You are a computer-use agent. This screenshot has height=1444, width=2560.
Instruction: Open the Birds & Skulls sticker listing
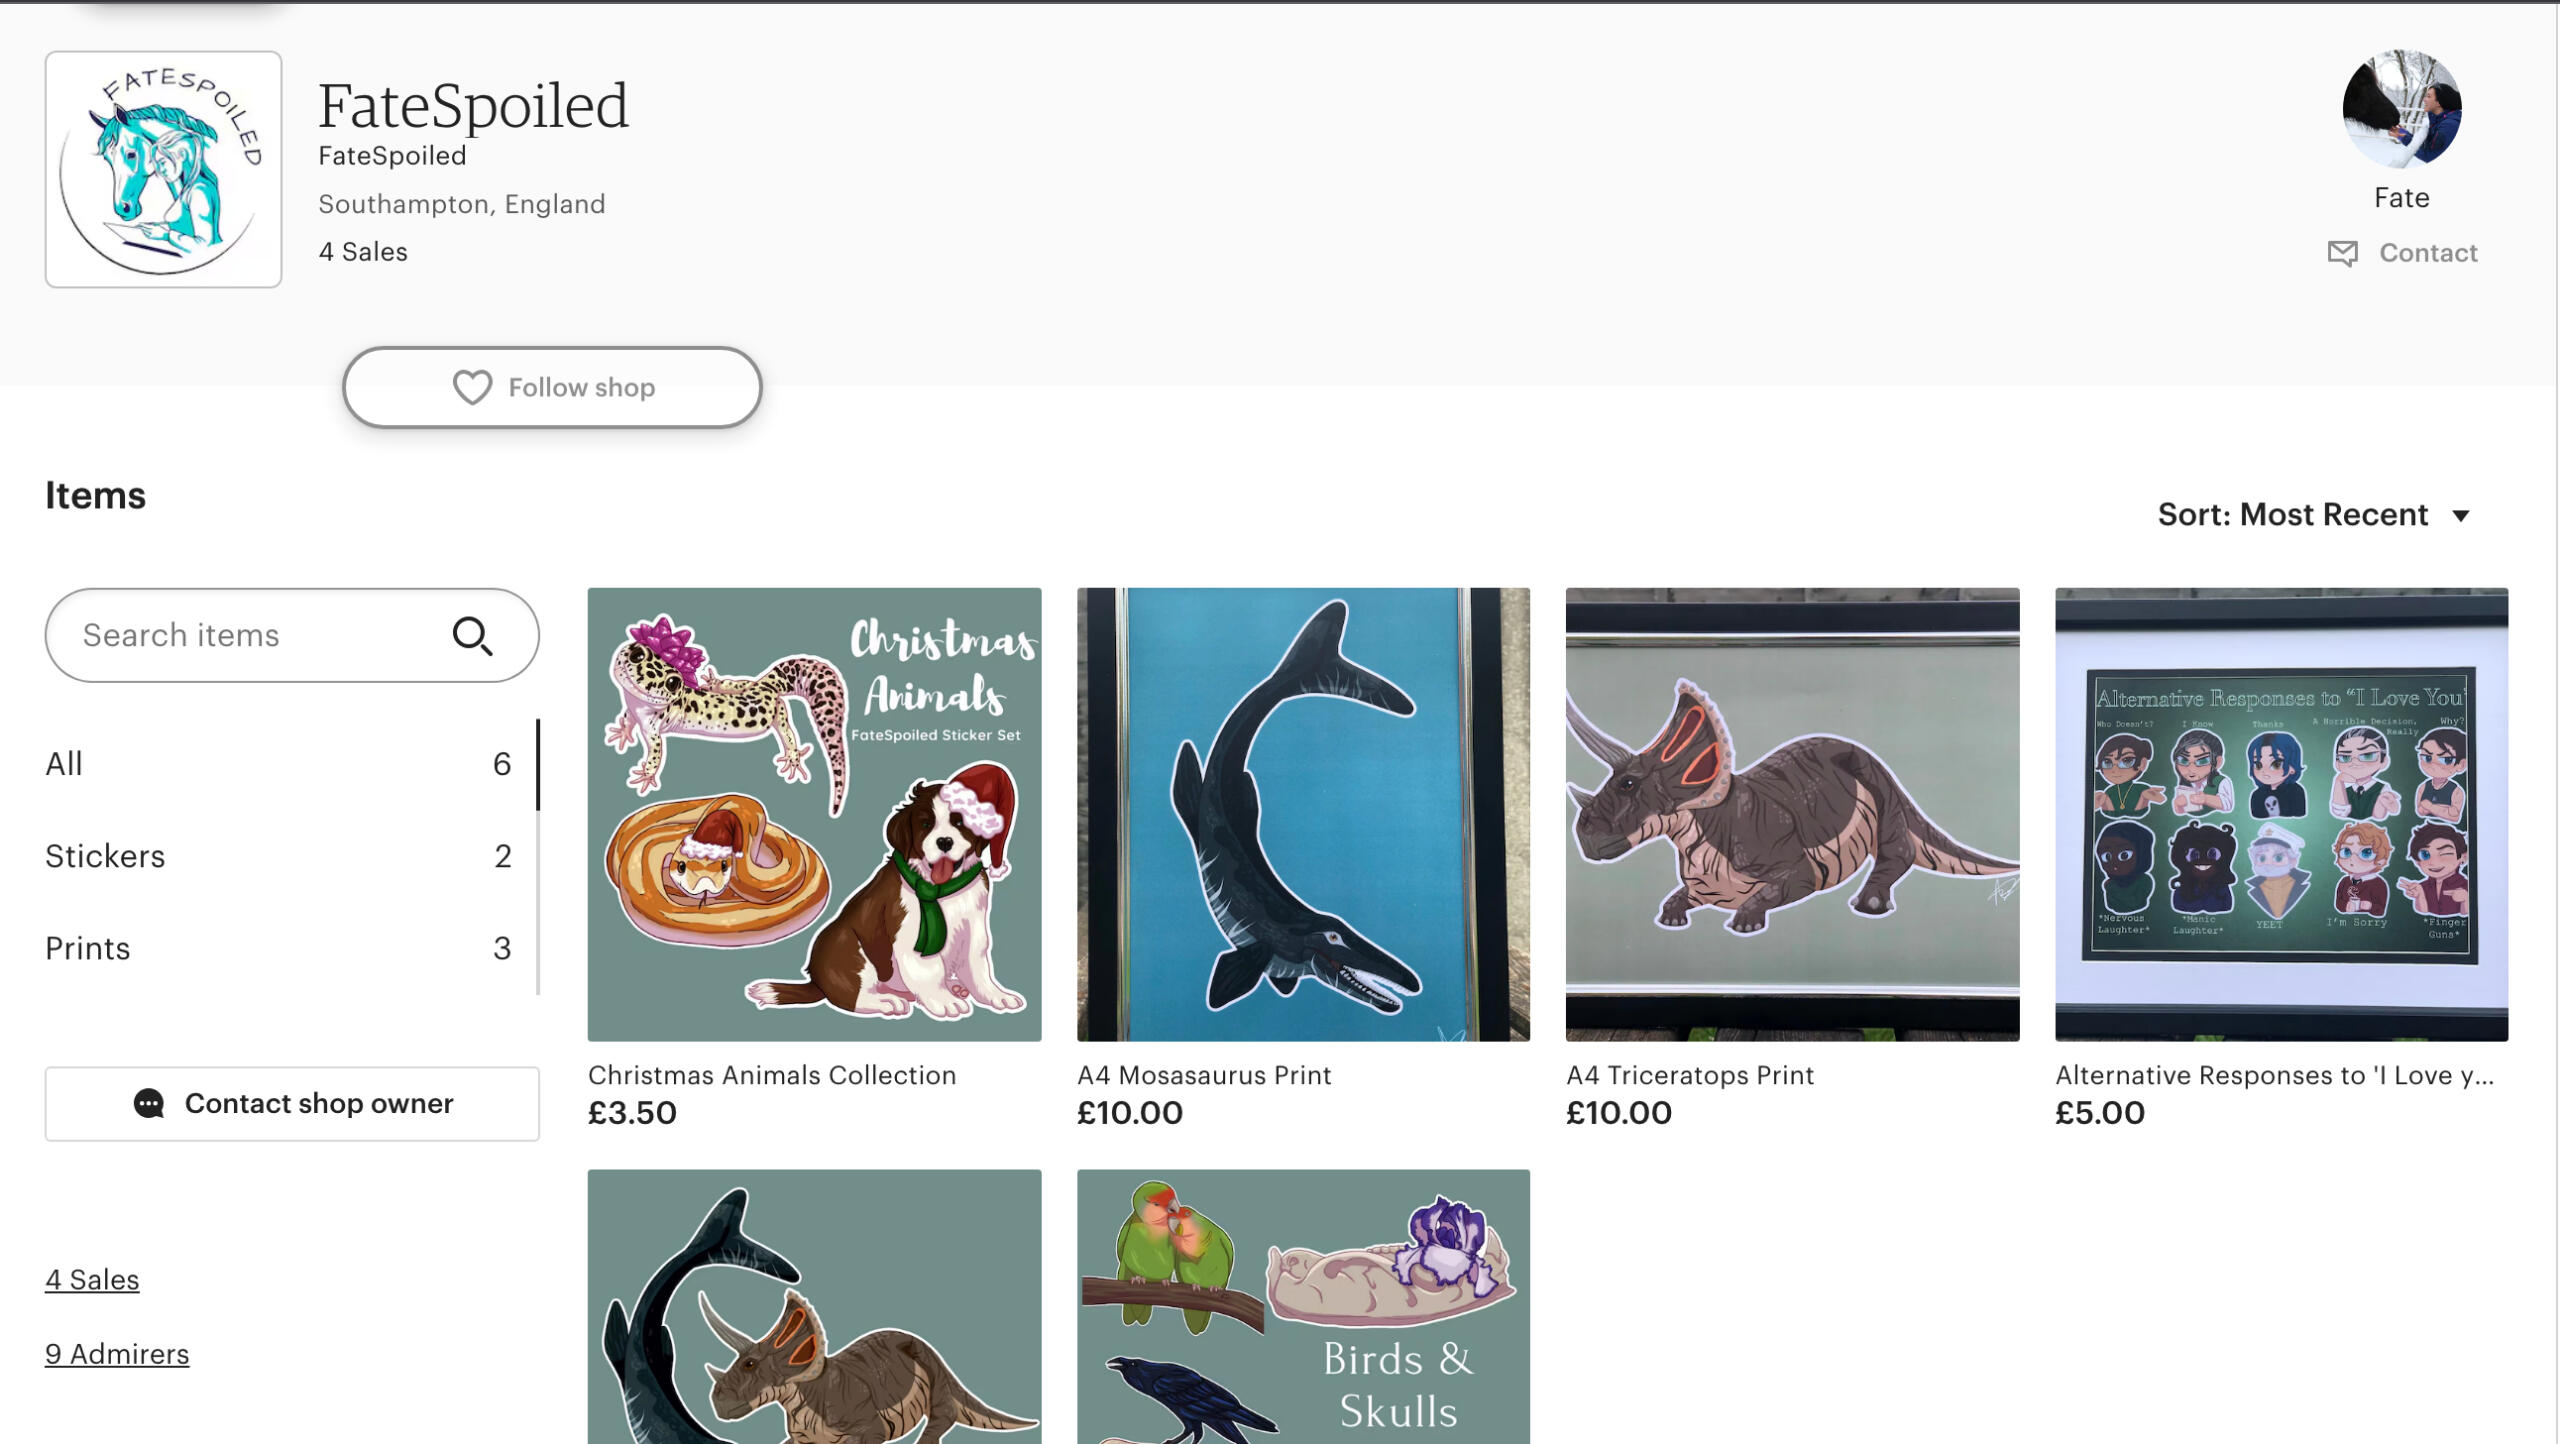pos(1303,1306)
